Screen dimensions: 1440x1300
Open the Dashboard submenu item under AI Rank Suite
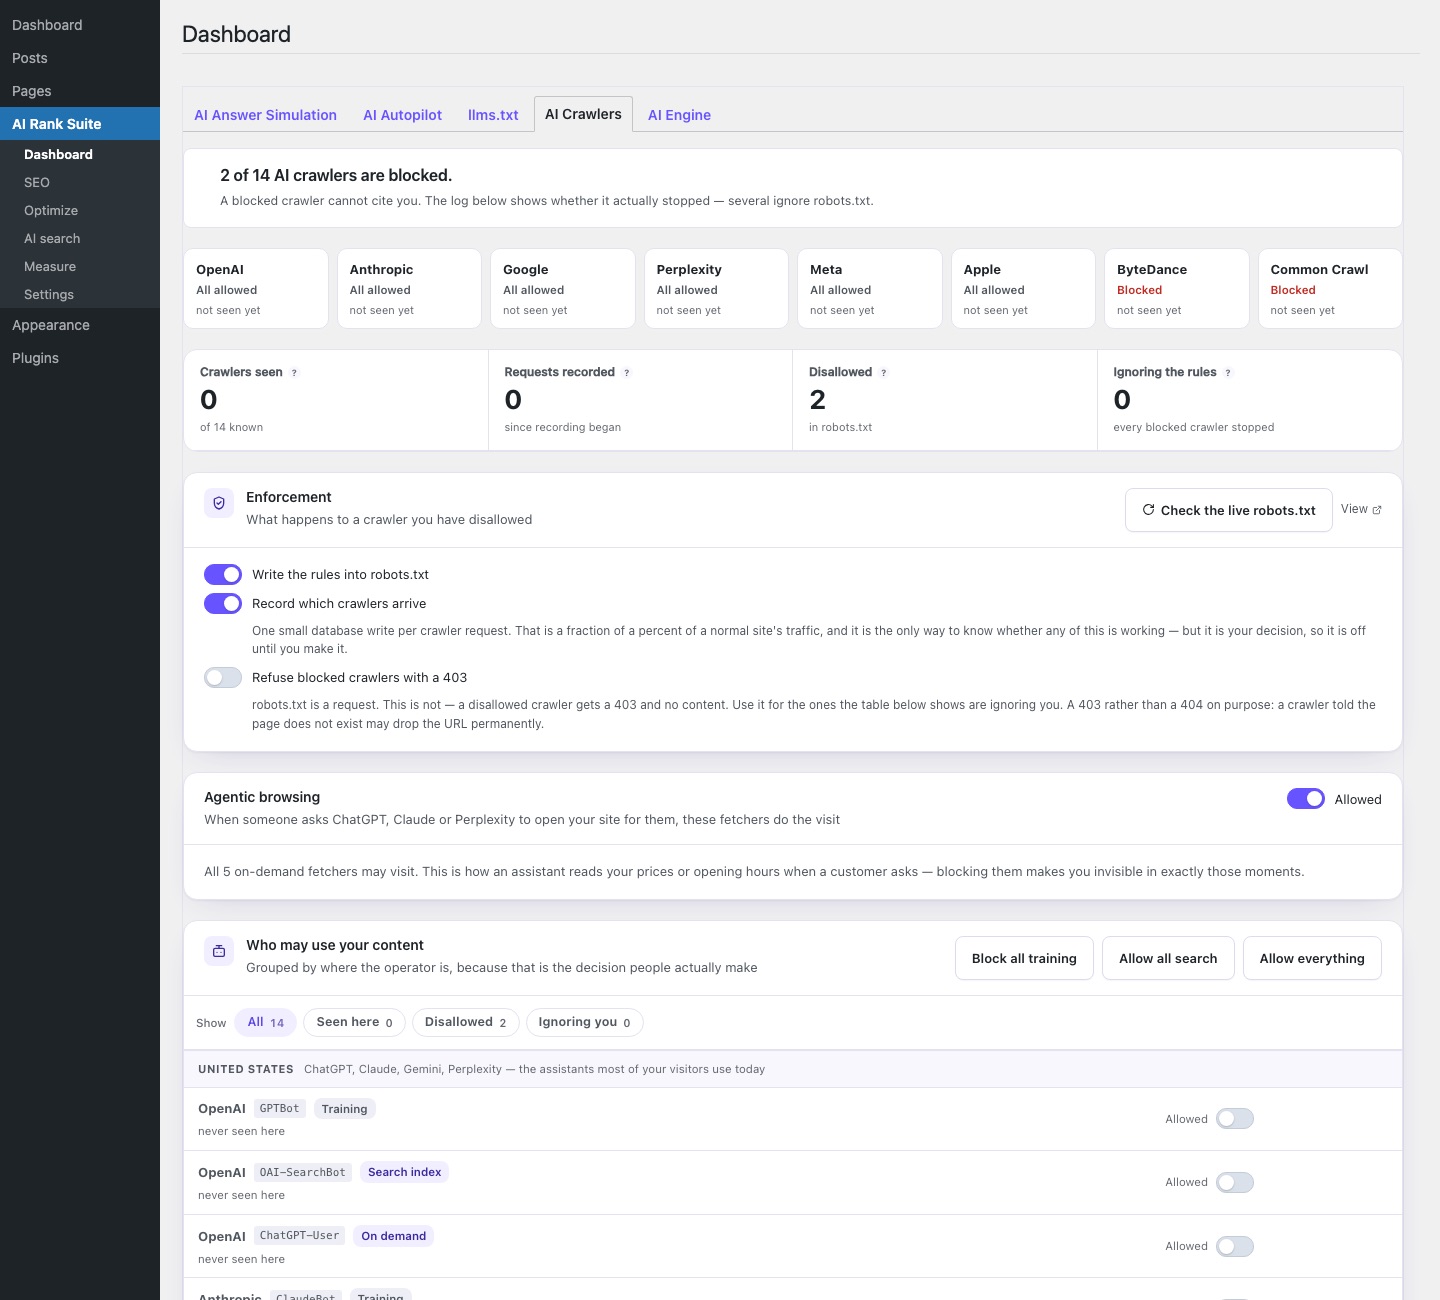coord(80,154)
